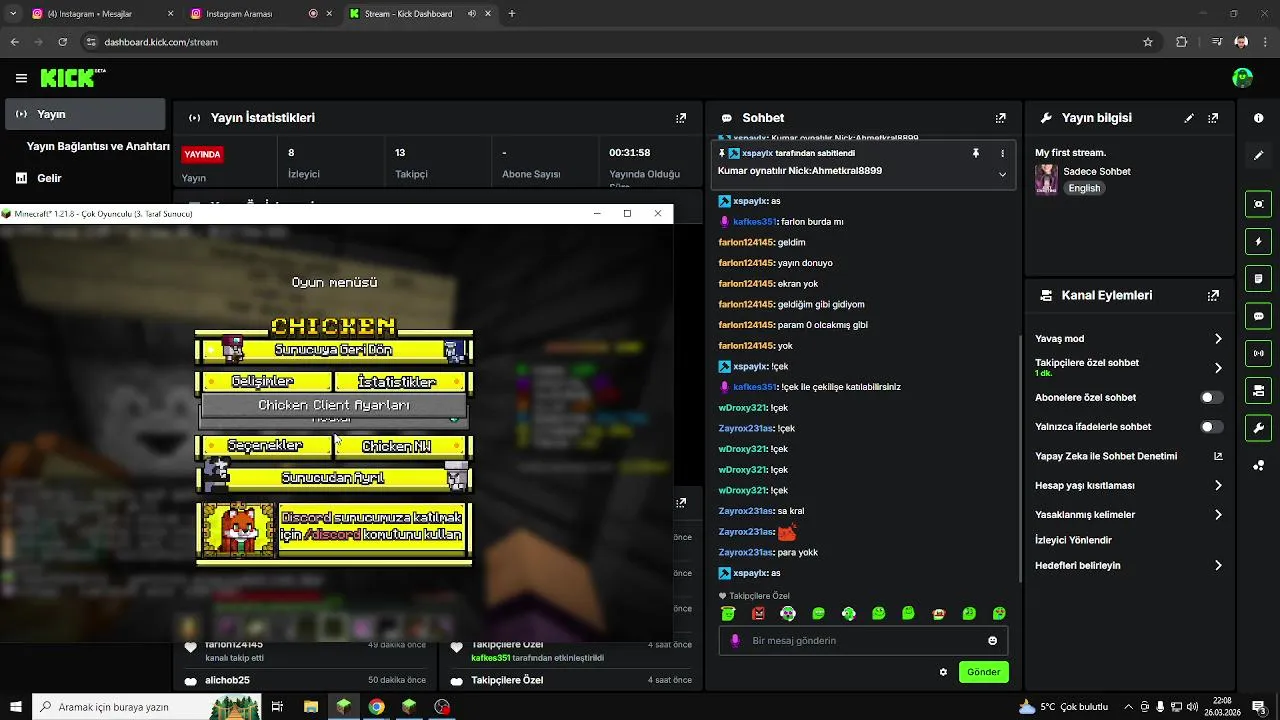Click the address bar URL

point(161,42)
